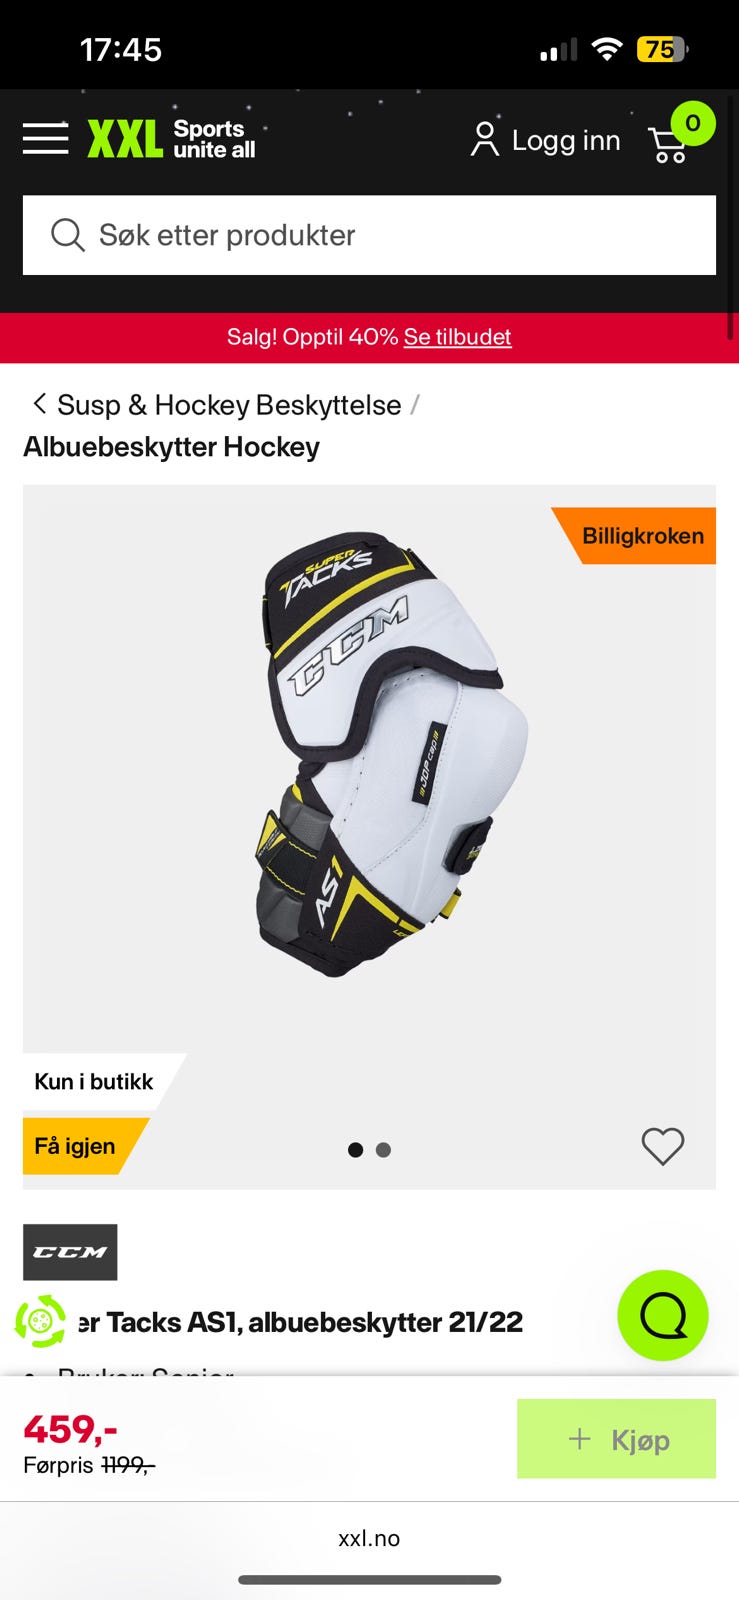Tap the xxl.no address bar
Screen dimensions: 739x1600
point(369,1538)
